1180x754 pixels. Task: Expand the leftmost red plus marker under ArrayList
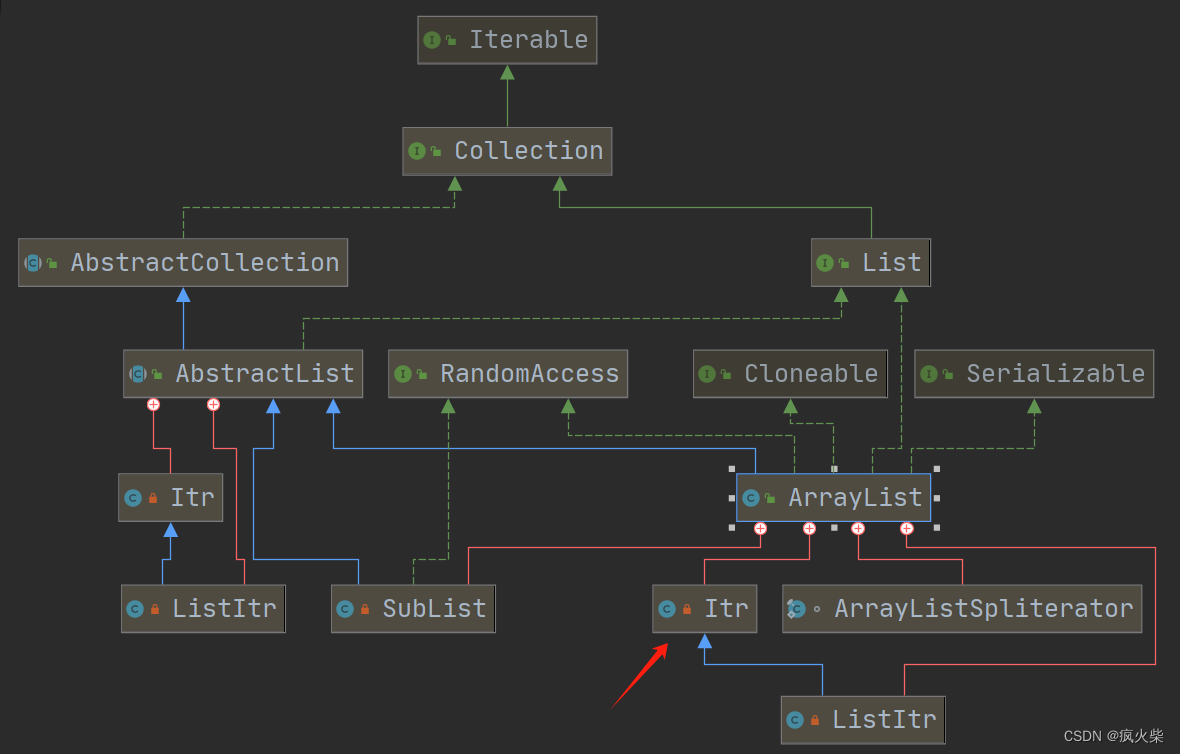click(761, 528)
